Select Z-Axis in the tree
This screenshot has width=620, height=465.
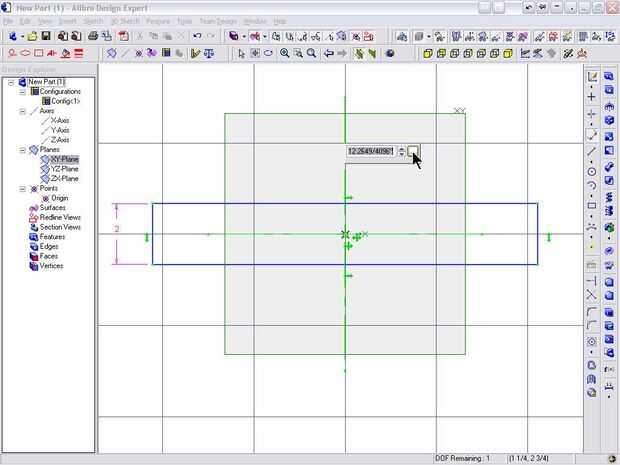(60, 140)
